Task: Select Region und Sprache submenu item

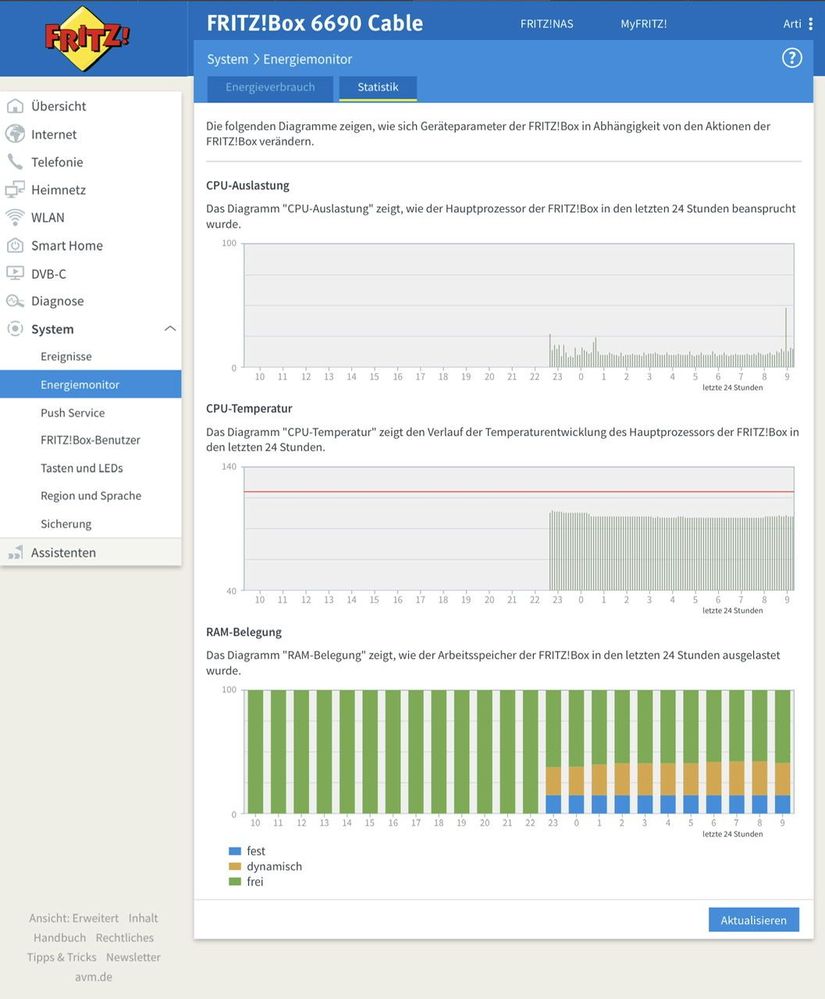Action: (90, 496)
